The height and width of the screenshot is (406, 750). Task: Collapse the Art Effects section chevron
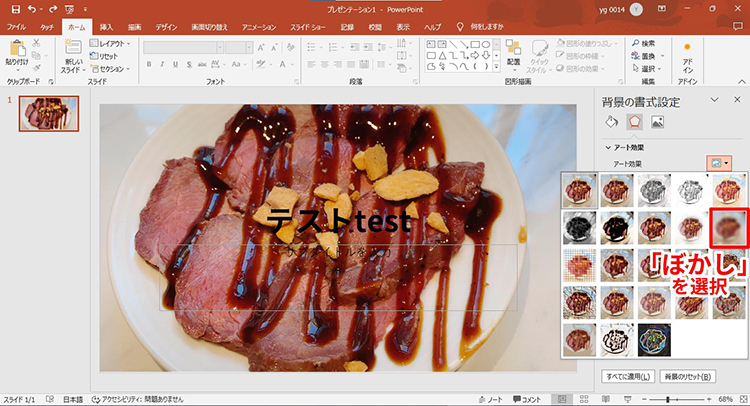[608, 147]
